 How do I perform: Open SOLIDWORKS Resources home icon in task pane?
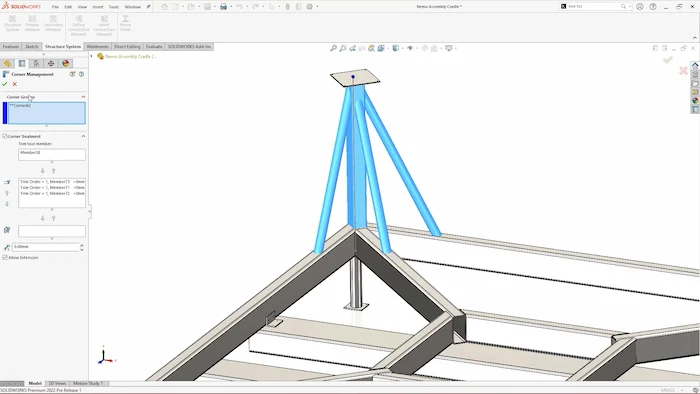[695, 65]
